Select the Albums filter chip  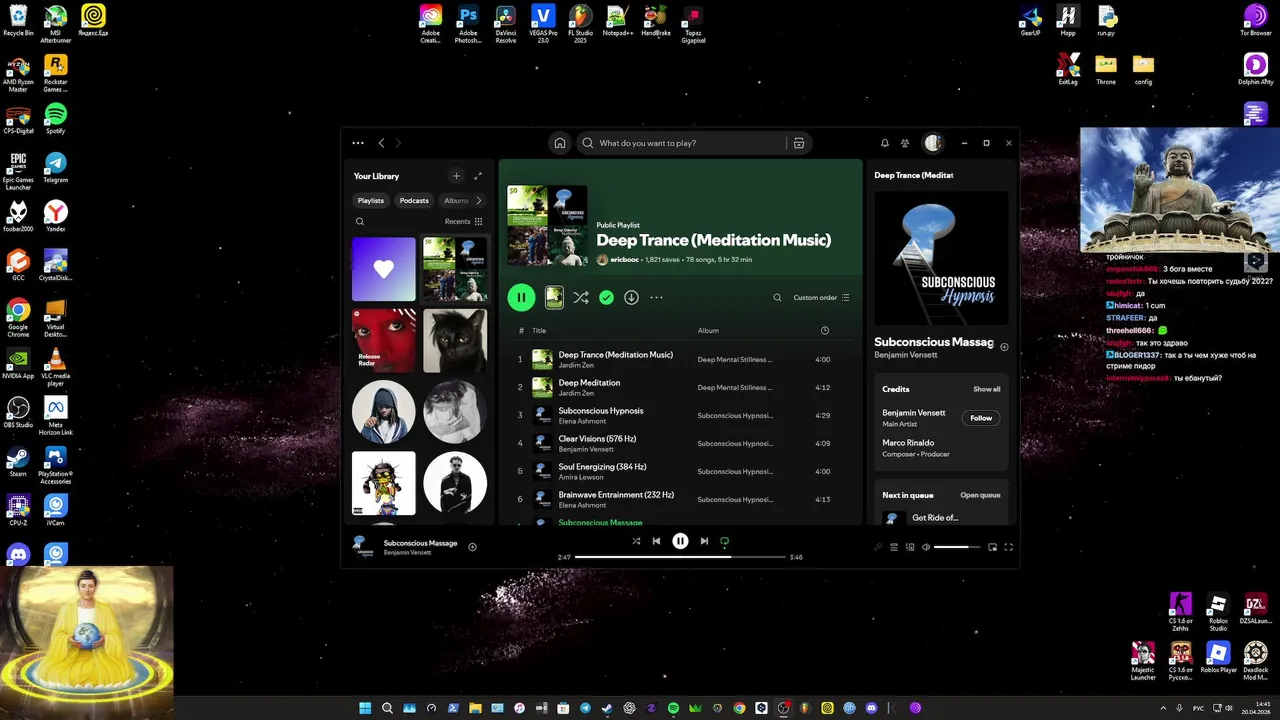coord(455,200)
